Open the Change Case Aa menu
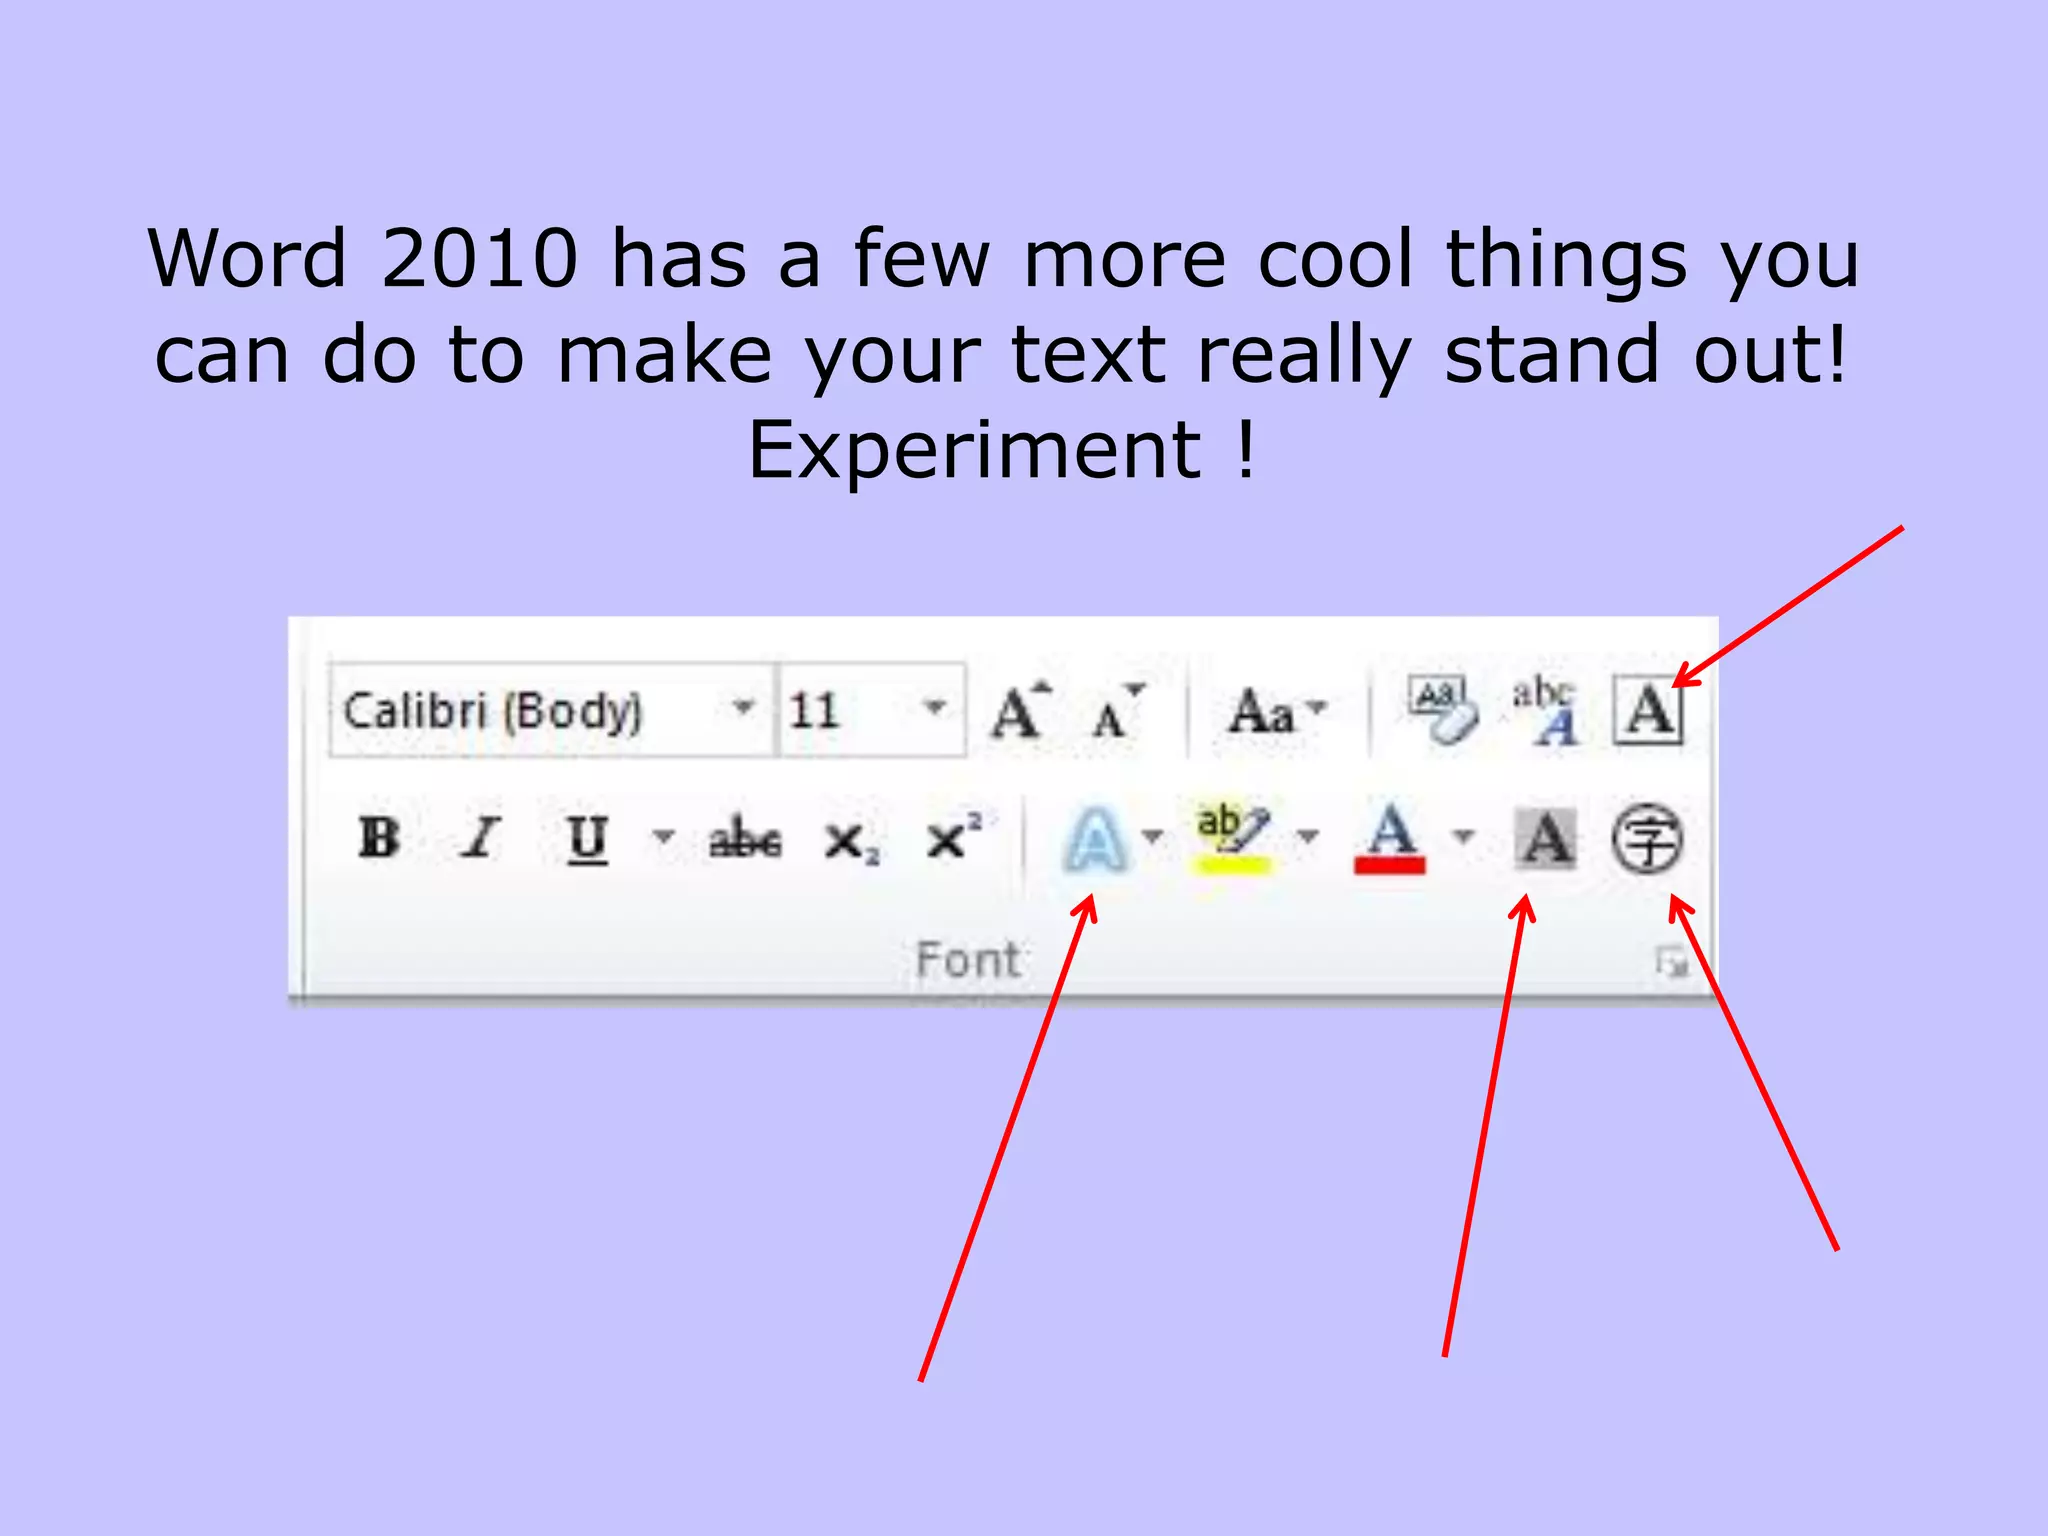The height and width of the screenshot is (1536, 2048). [1277, 712]
